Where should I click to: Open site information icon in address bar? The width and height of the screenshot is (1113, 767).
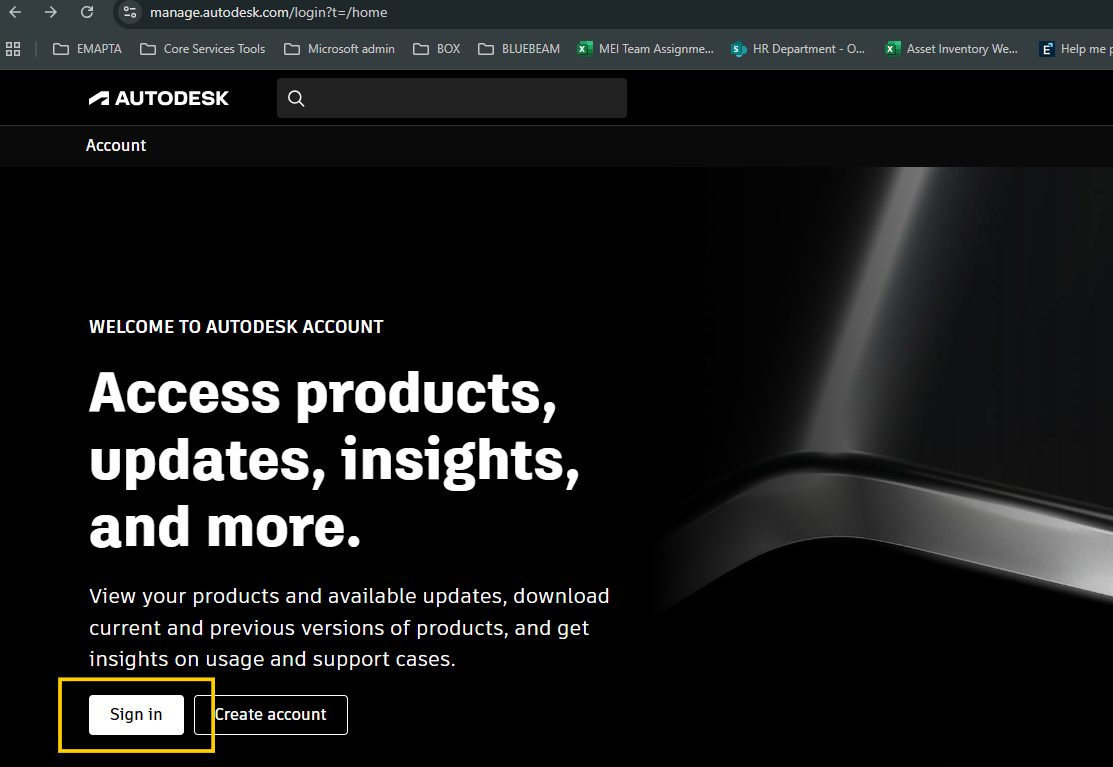click(130, 12)
